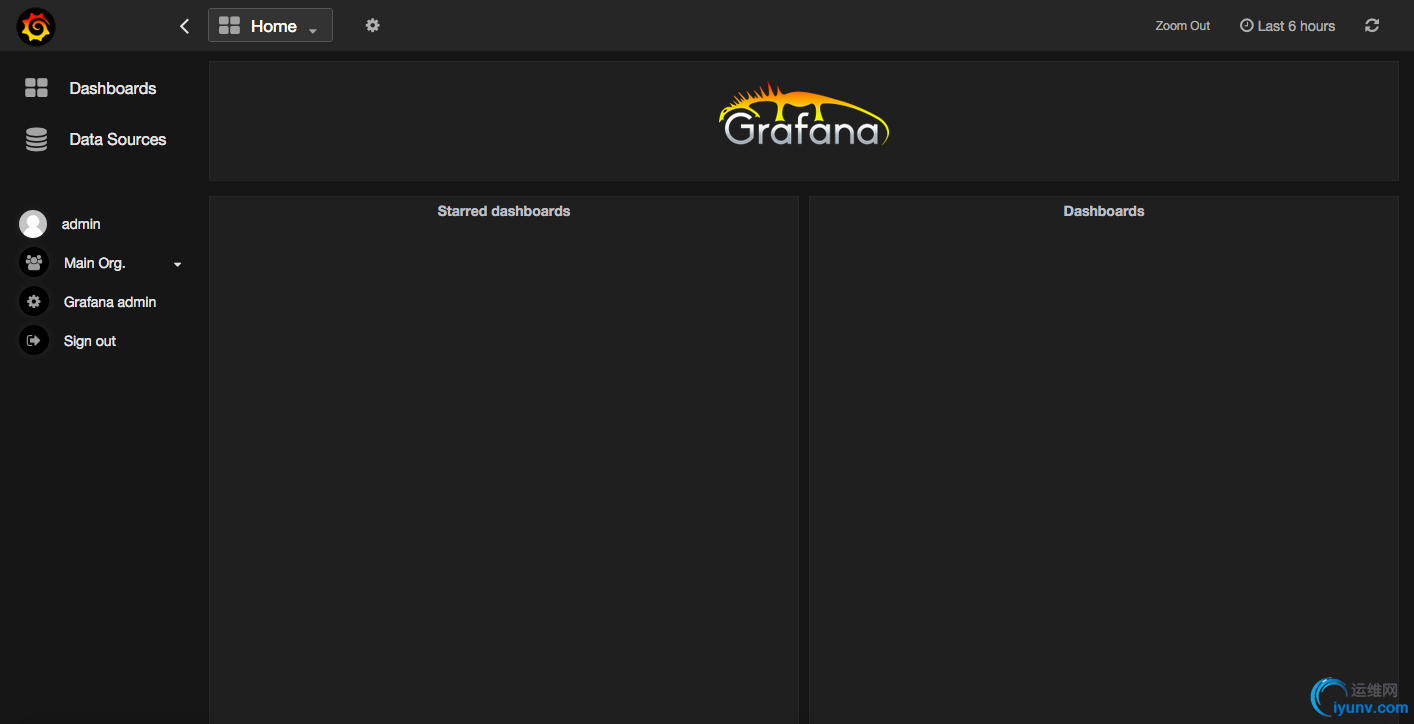1414x724 pixels.
Task: Open Data Sources from the side menu
Action: [118, 139]
